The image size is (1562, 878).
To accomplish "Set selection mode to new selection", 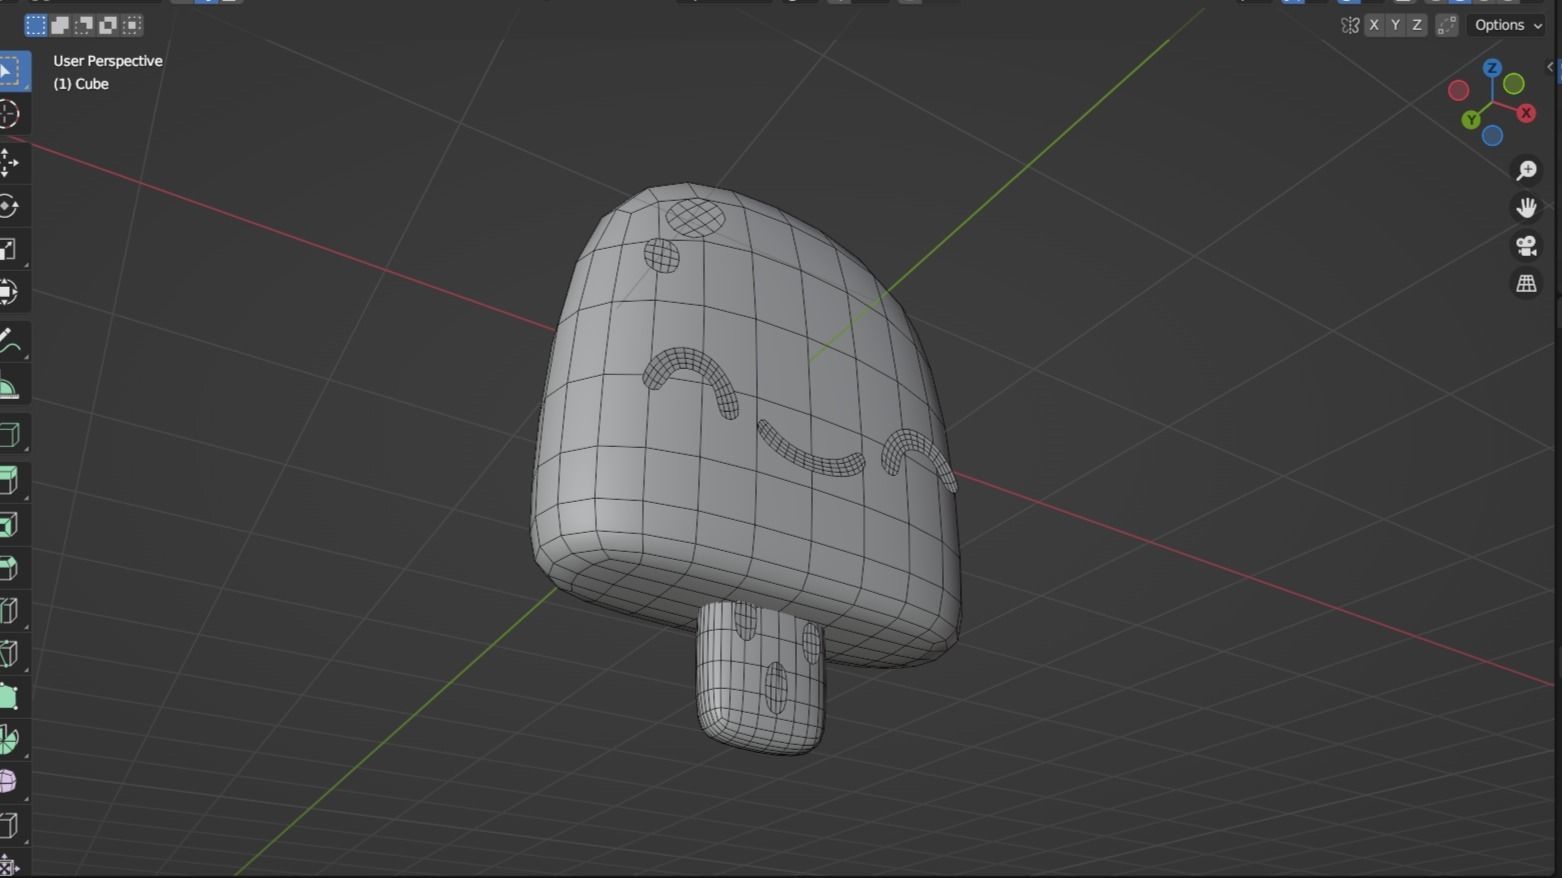I will pos(36,25).
